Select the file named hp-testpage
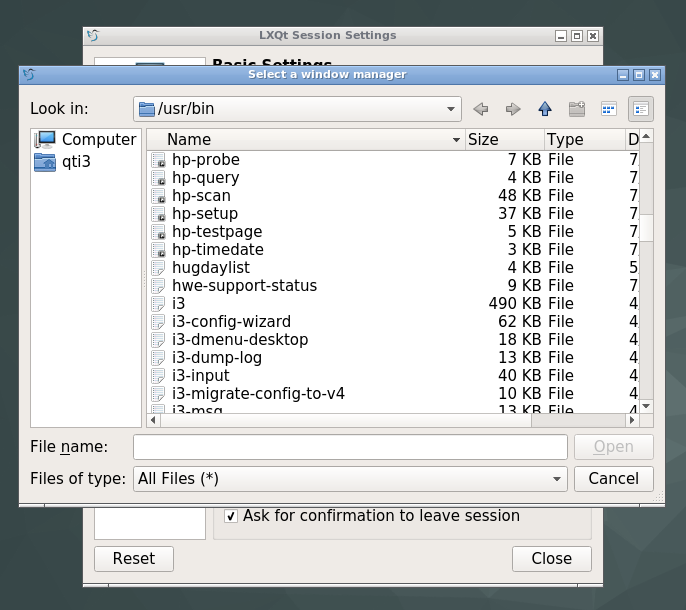 coord(217,231)
